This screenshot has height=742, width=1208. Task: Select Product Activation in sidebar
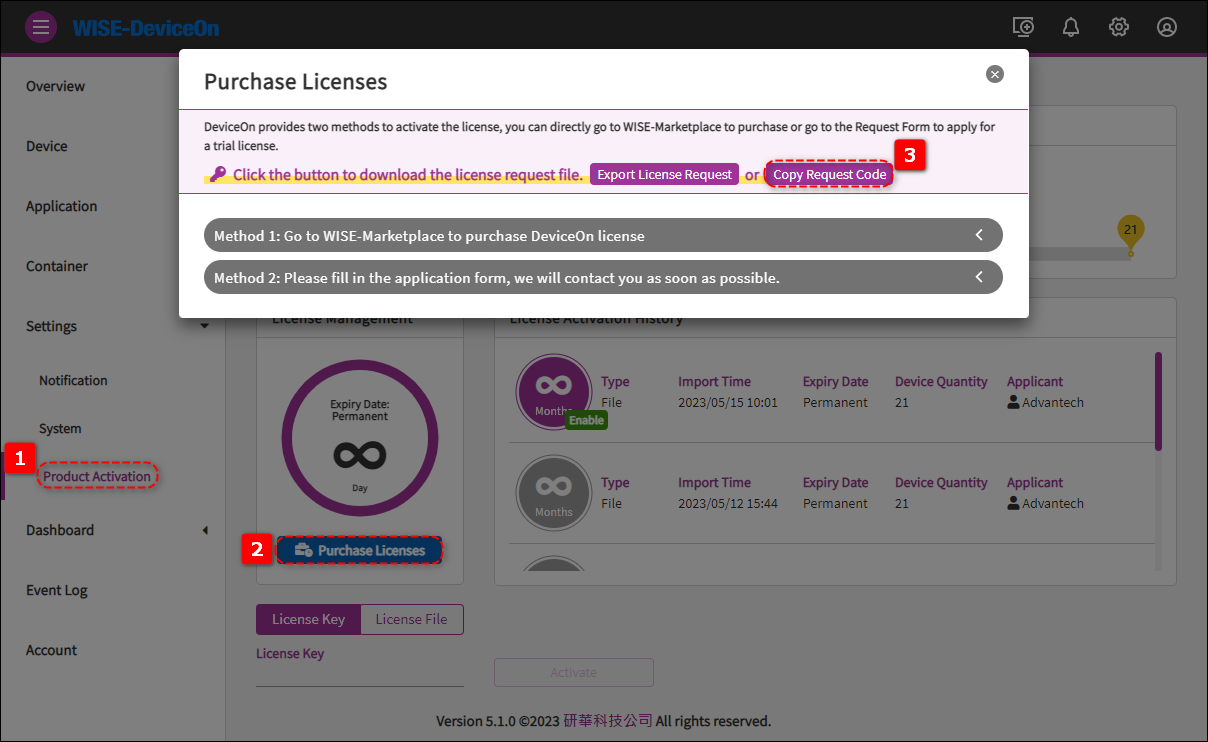pyautogui.click(x=97, y=476)
